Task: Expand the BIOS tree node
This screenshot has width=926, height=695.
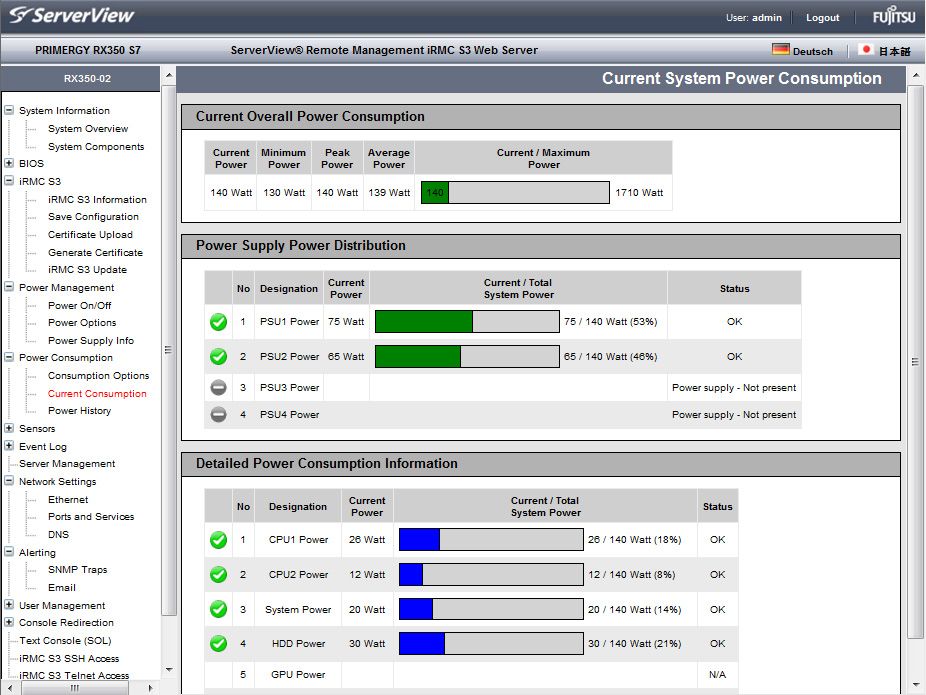Action: (9, 163)
